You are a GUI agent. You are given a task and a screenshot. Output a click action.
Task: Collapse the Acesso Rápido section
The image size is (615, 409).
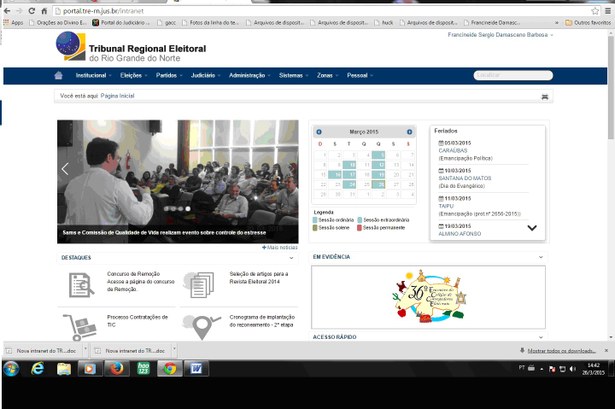pyautogui.click(x=541, y=337)
